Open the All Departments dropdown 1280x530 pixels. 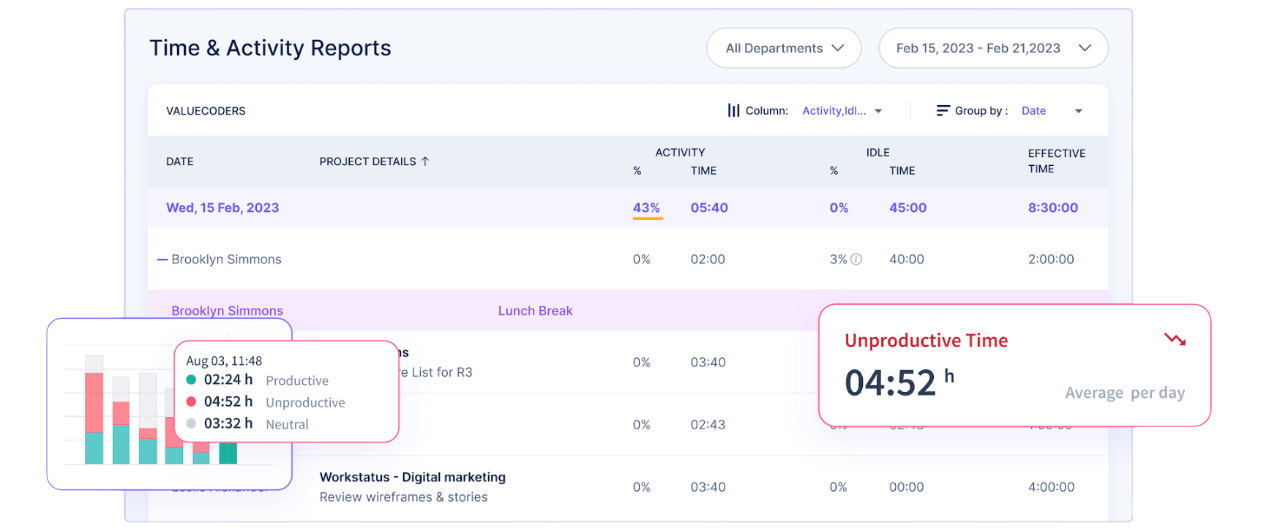point(784,48)
